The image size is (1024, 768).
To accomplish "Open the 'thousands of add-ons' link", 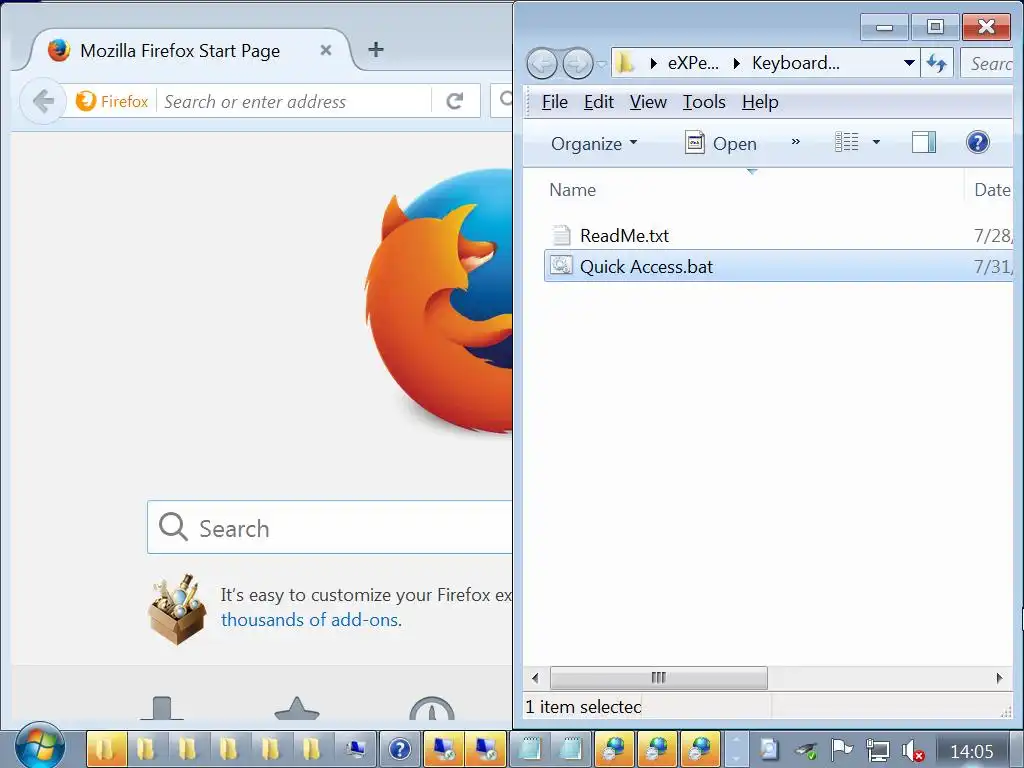I will (312, 620).
